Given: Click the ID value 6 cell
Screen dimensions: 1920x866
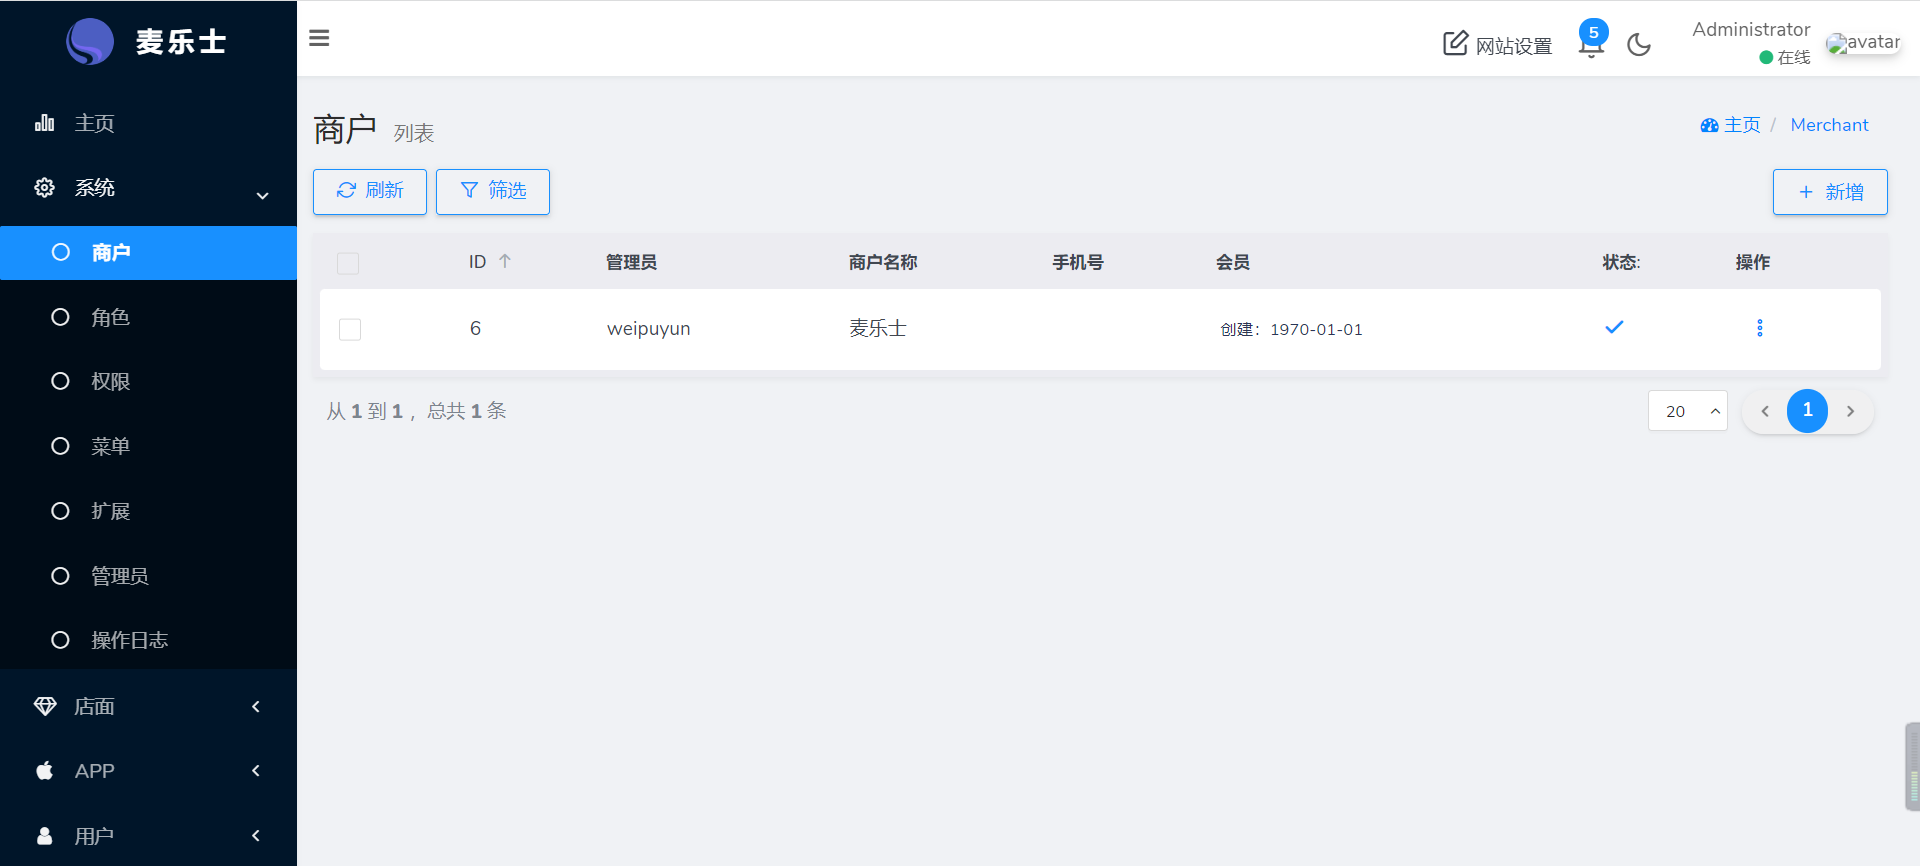Looking at the screenshot, I should tap(476, 328).
